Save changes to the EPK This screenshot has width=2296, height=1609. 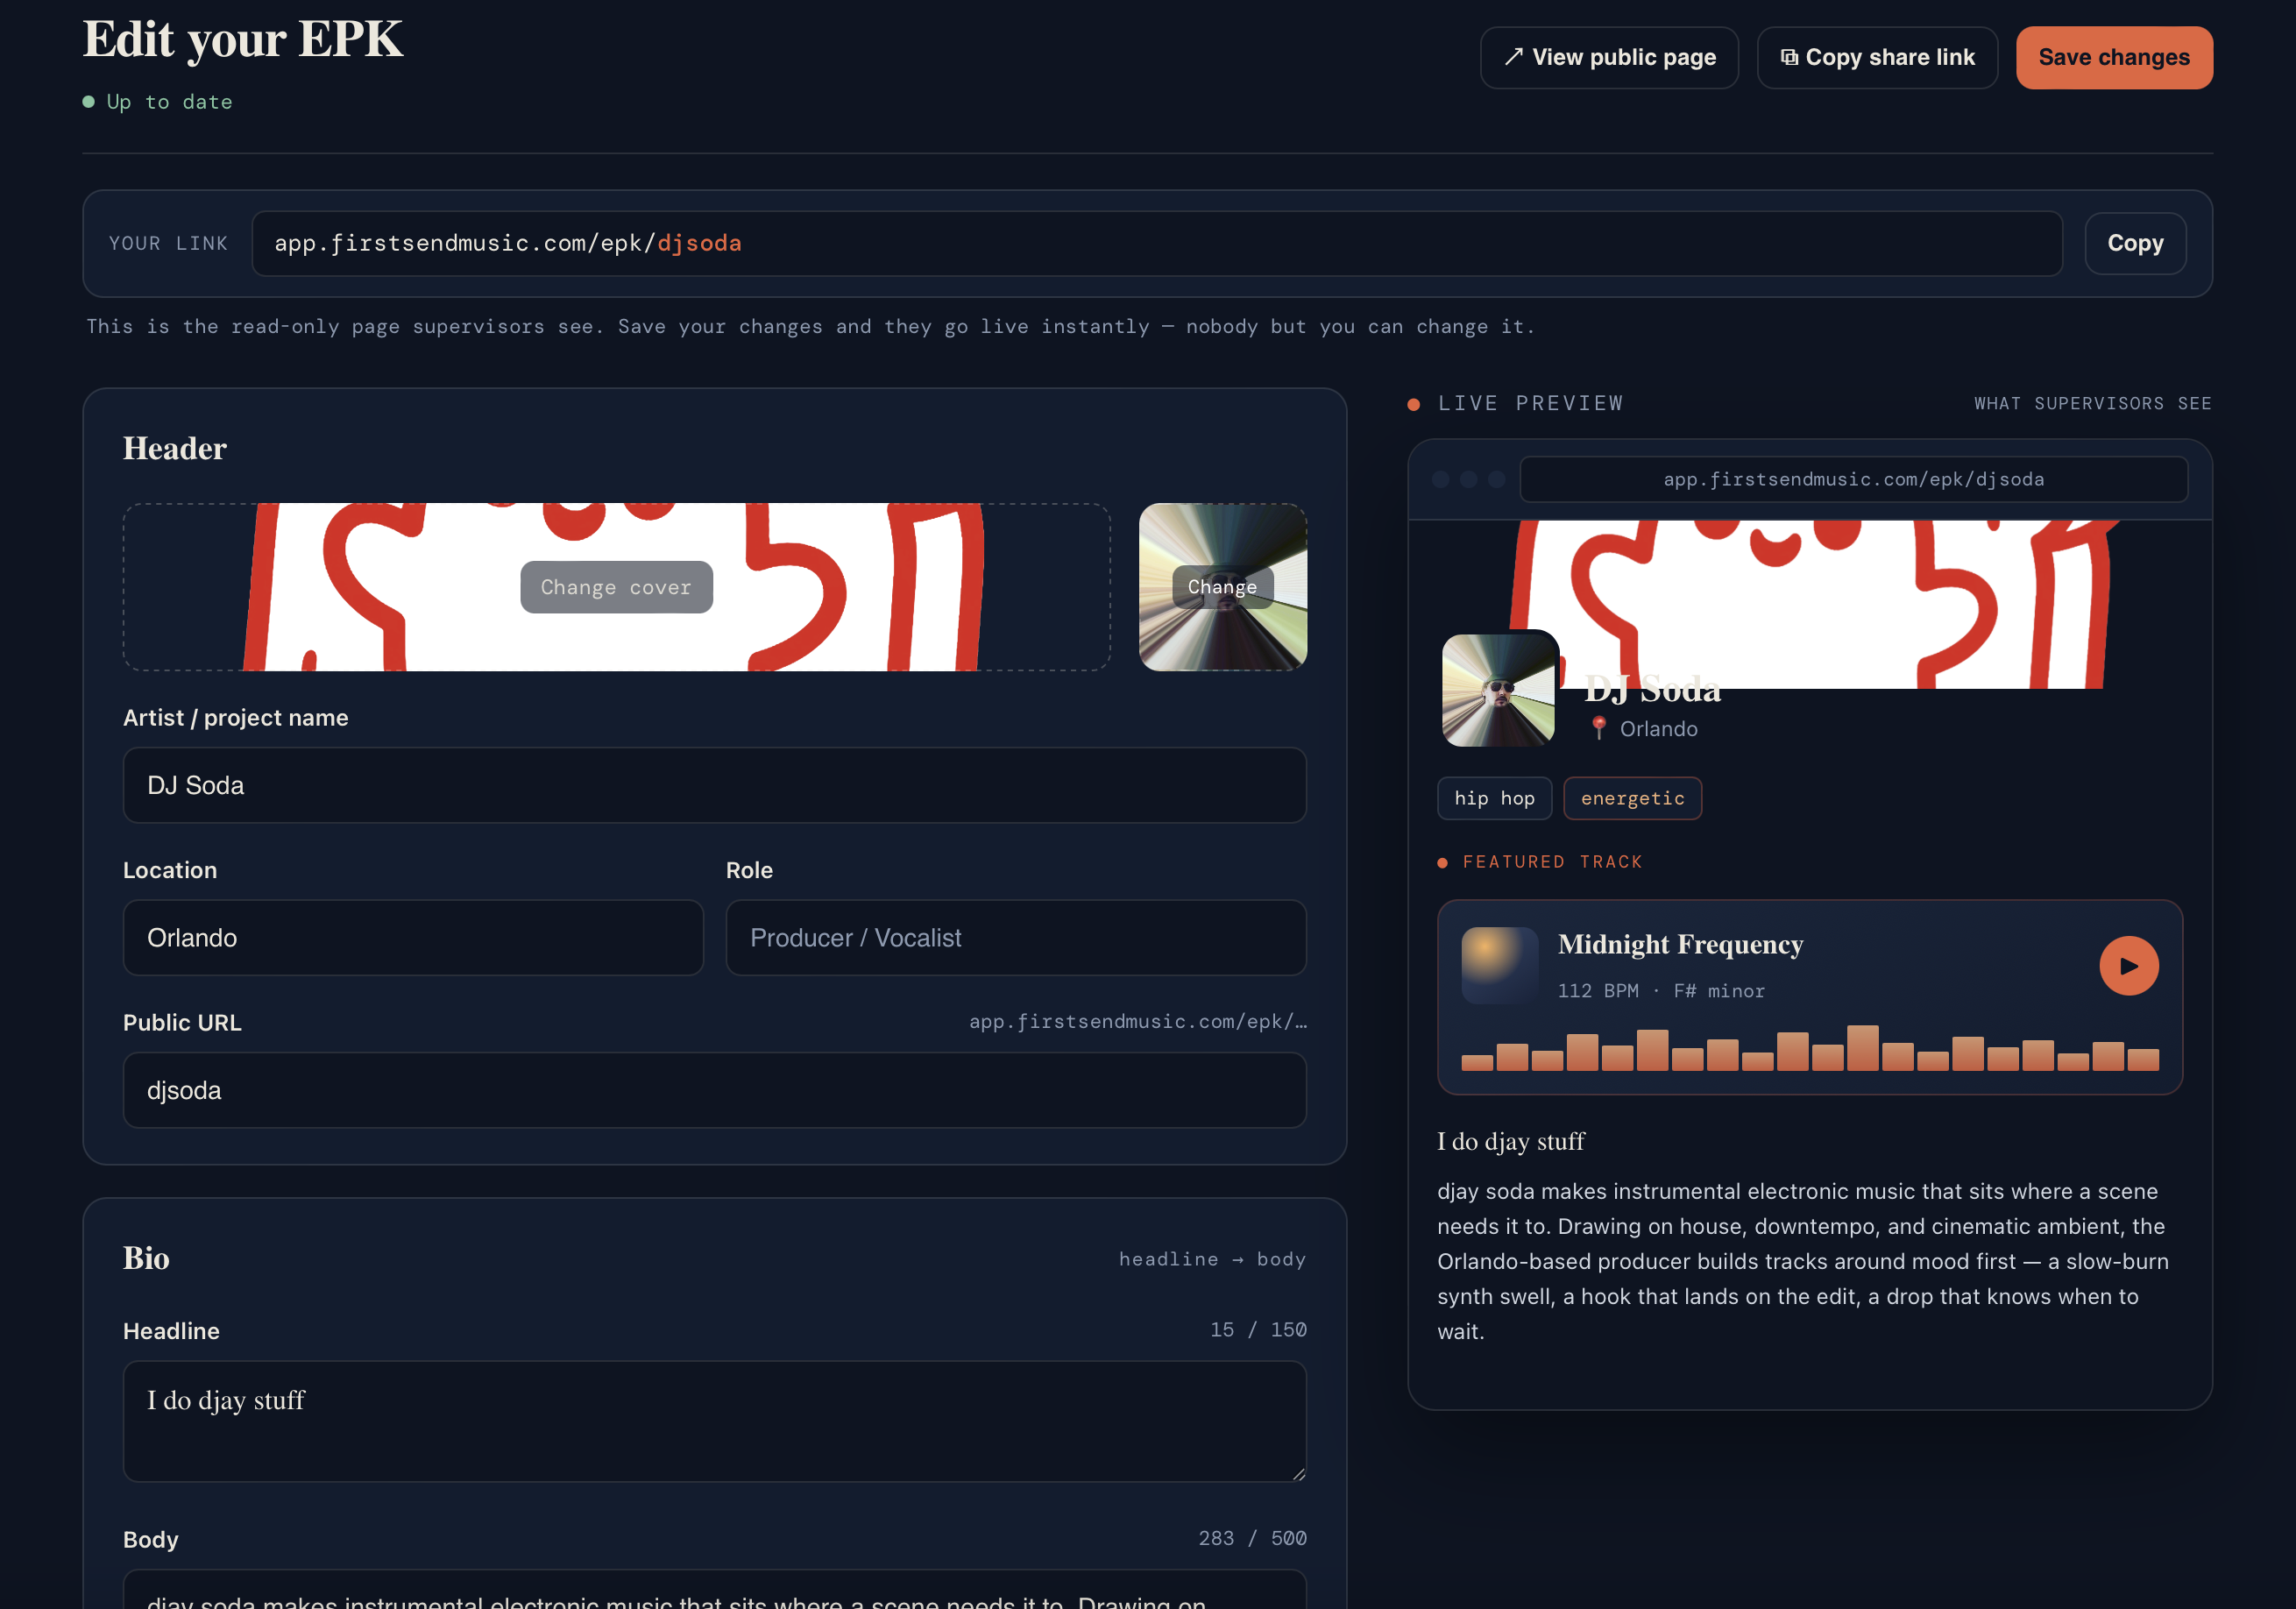tap(2113, 58)
